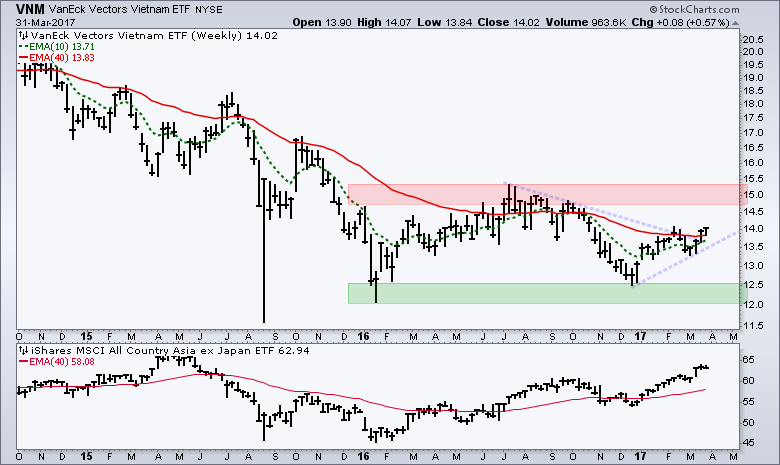Image resolution: width=780 pixels, height=465 pixels.
Task: Click the 17.0 price axis label
Action: click(x=752, y=133)
